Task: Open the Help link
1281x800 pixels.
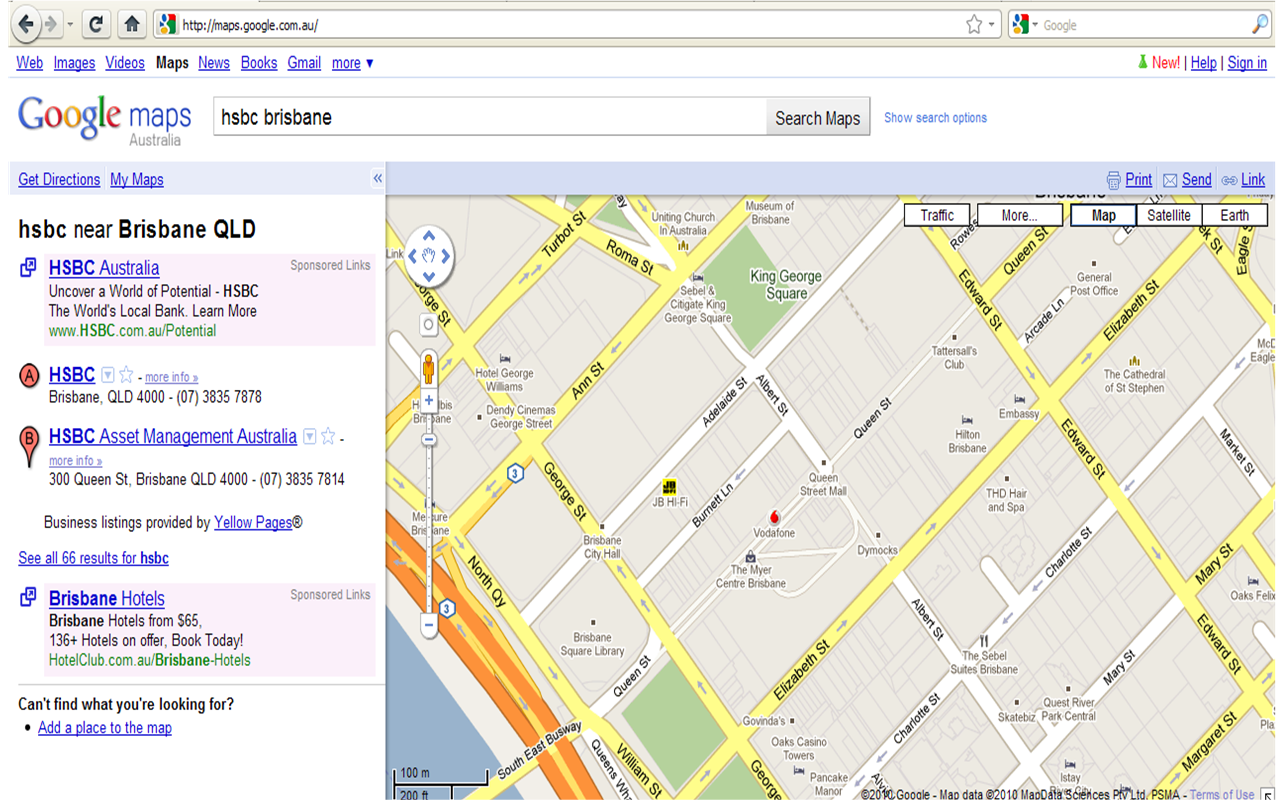Action: (x=1204, y=63)
